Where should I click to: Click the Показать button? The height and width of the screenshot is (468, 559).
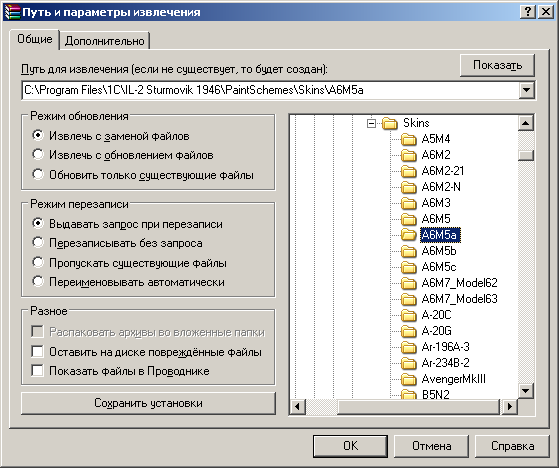pyautogui.click(x=497, y=65)
